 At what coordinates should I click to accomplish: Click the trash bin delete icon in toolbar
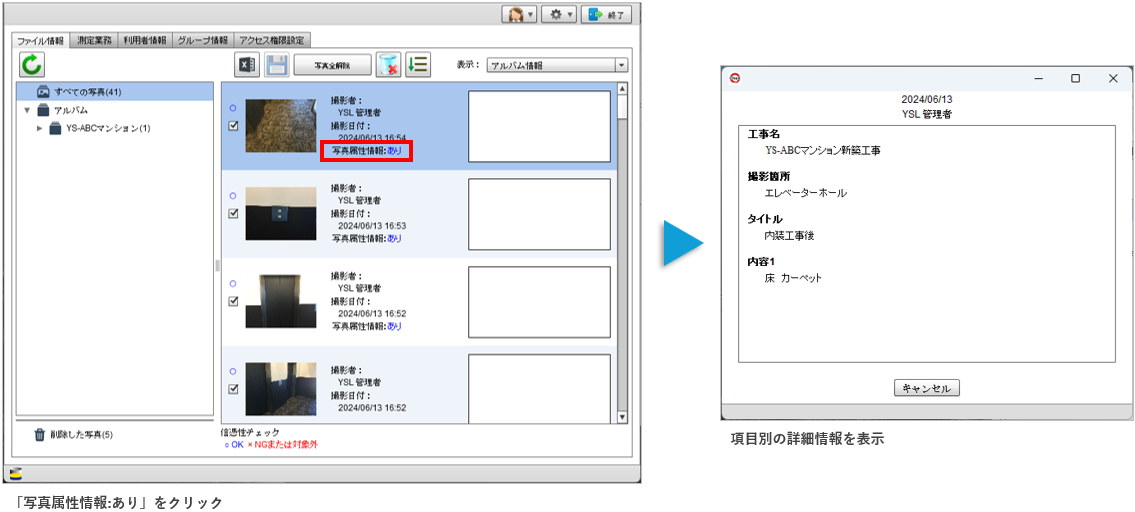(389, 65)
